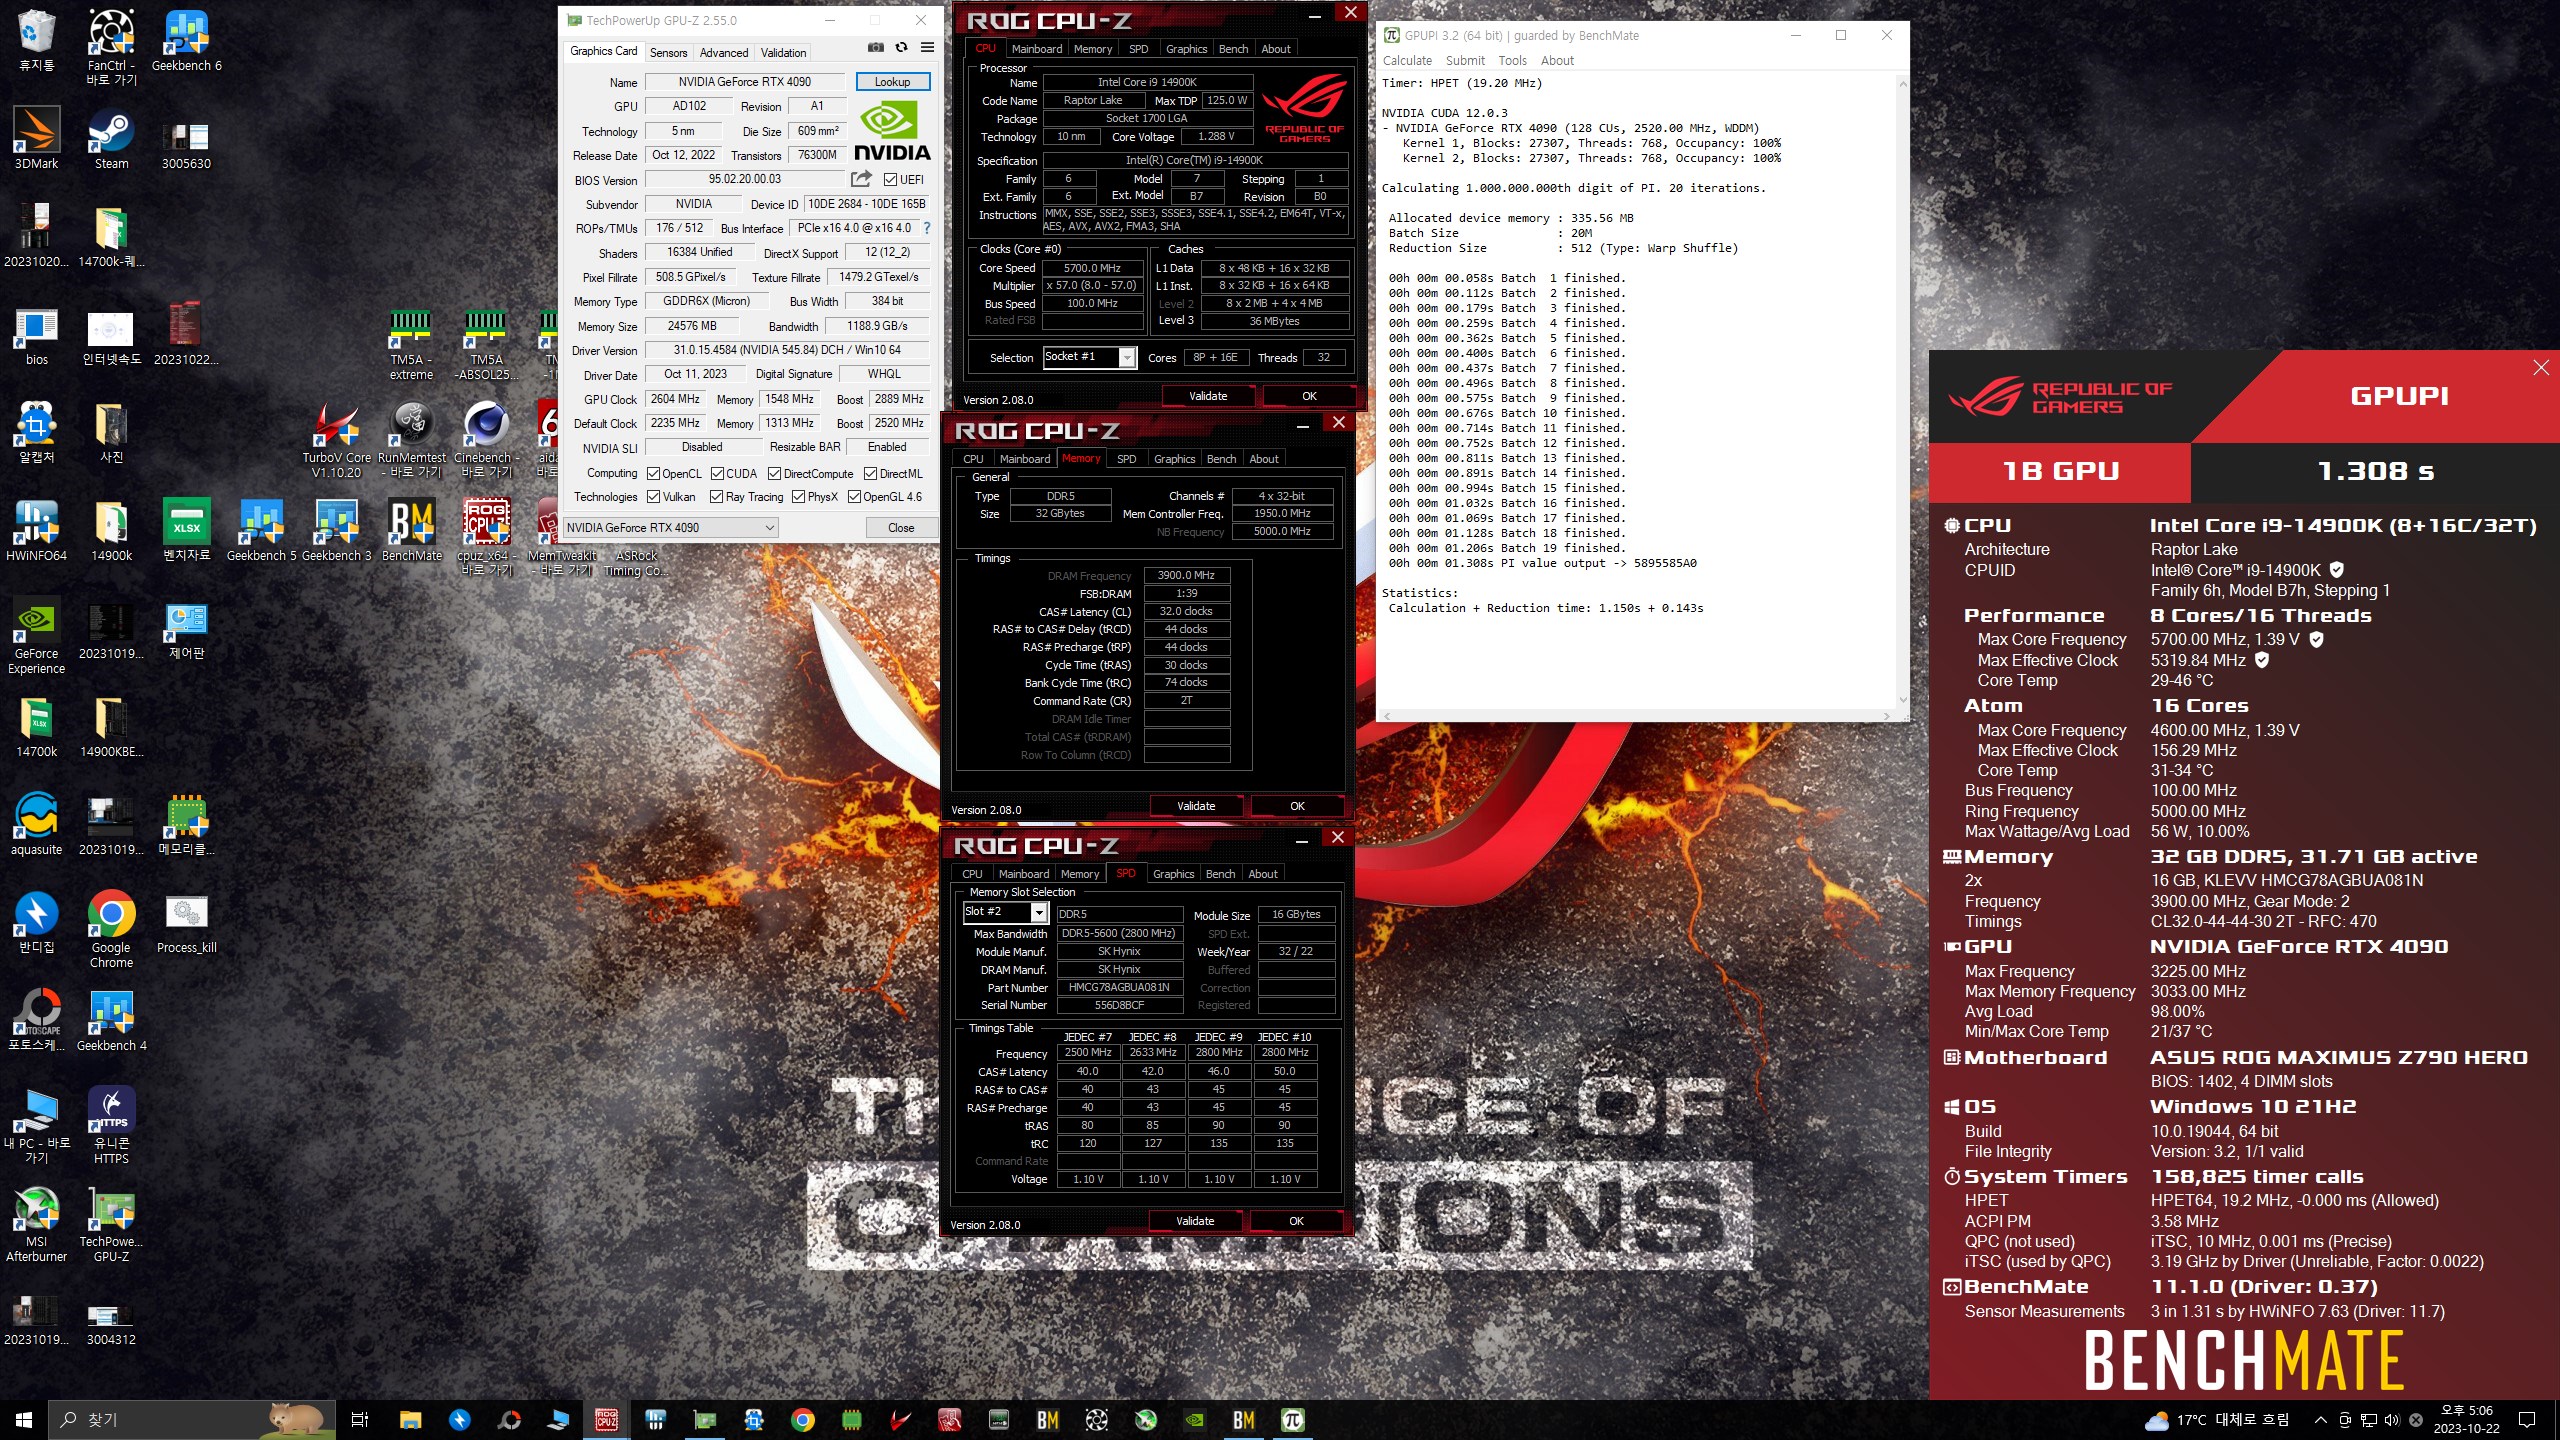Open Google Chrome desktop icon
Image resolution: width=2560 pixels, height=1440 pixels.
[x=111, y=929]
